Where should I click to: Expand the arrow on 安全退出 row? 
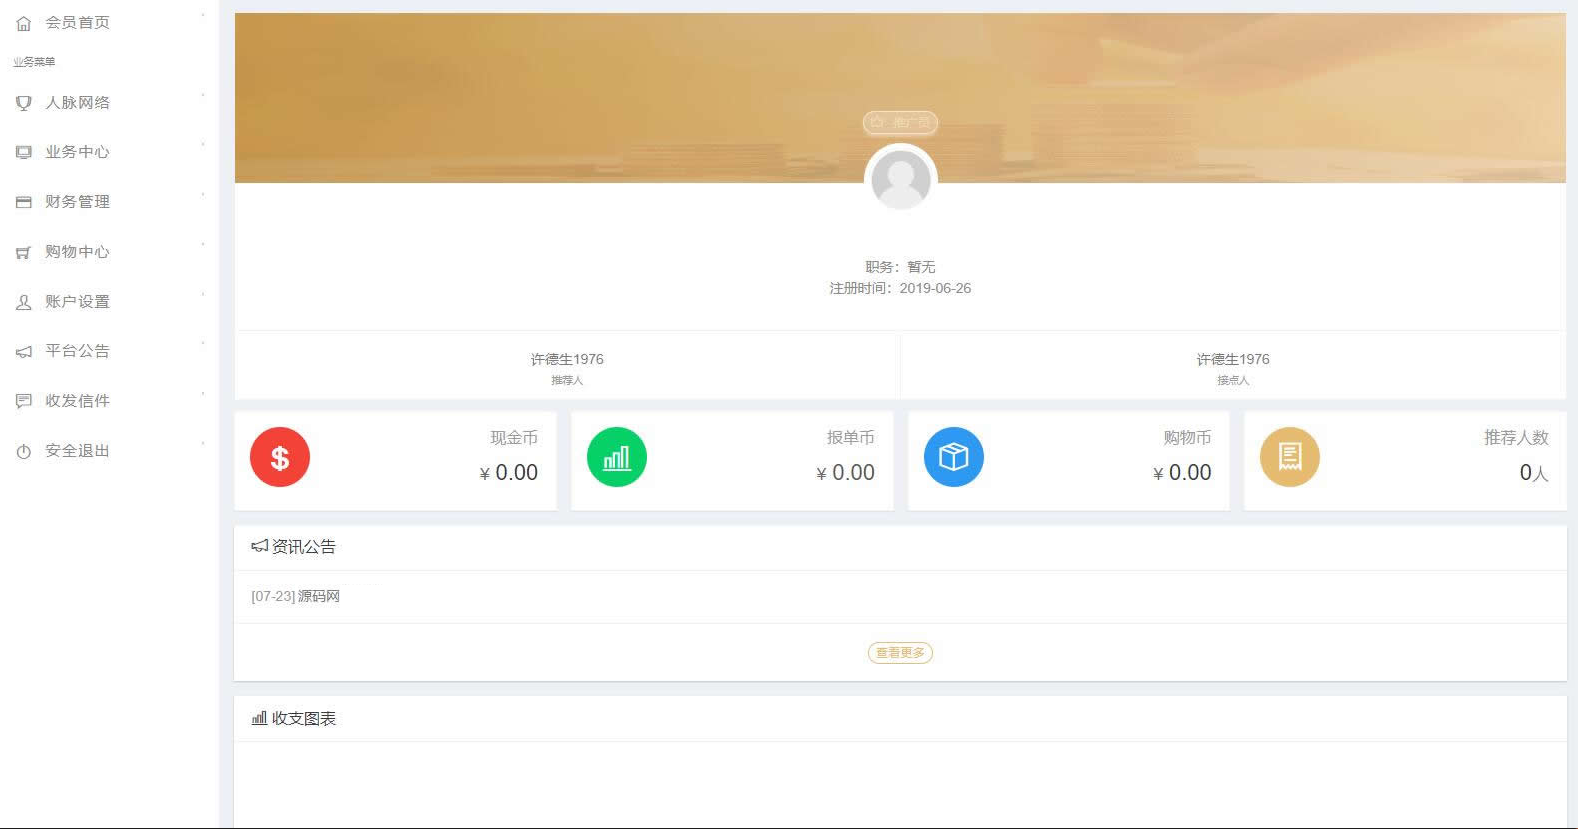coord(203,443)
